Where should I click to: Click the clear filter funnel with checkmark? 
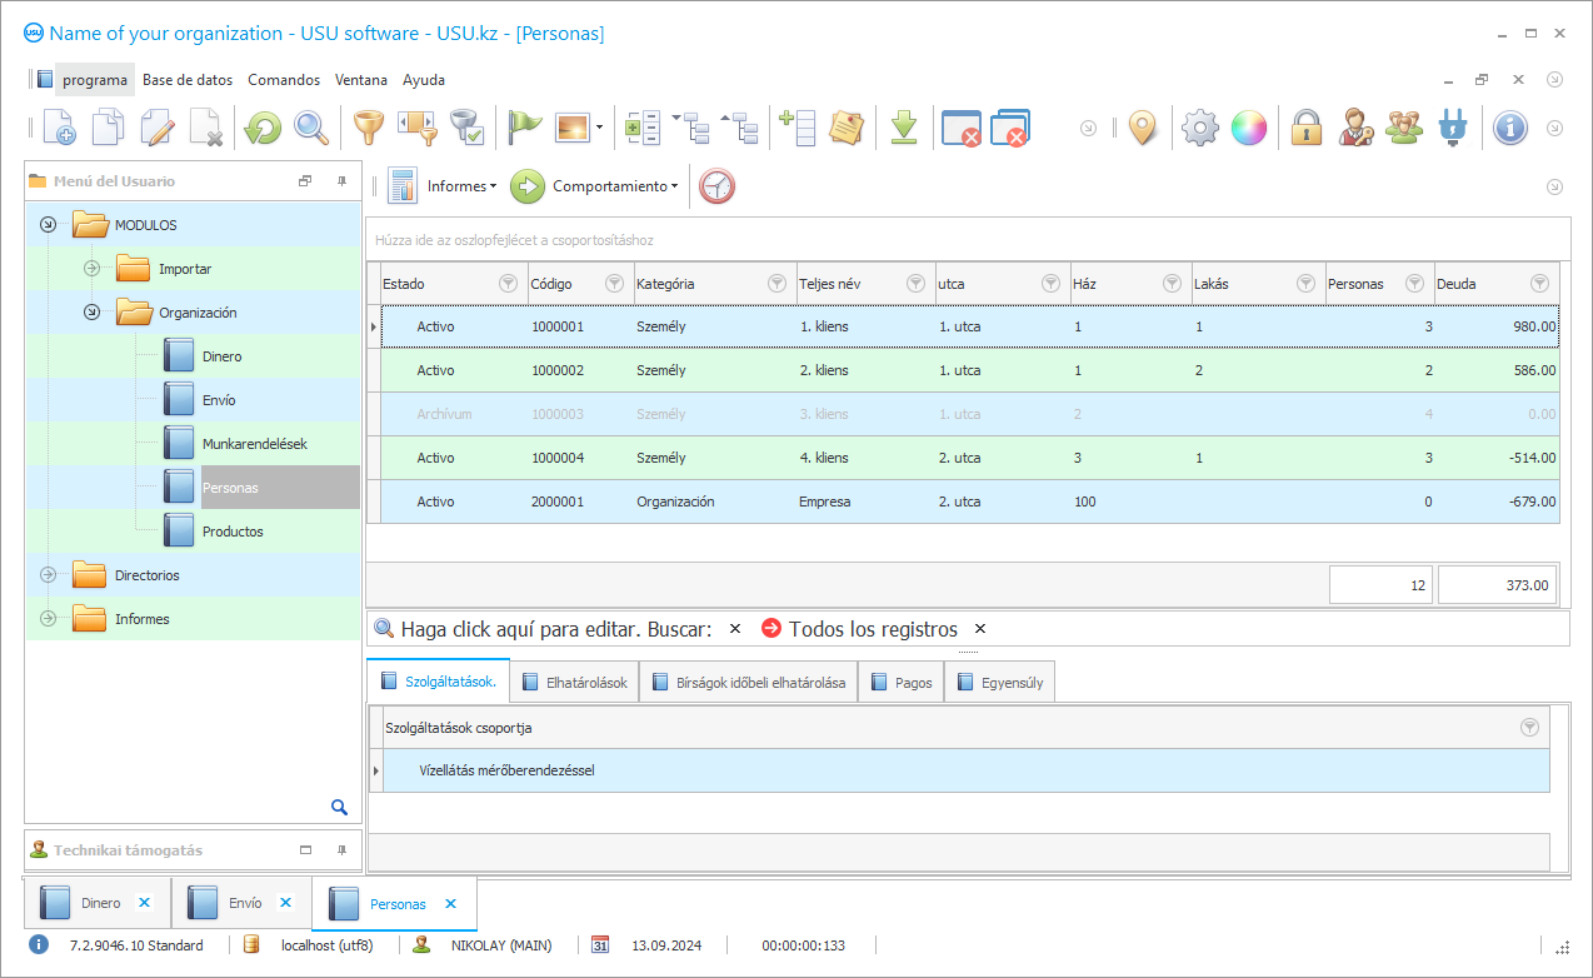(x=466, y=128)
